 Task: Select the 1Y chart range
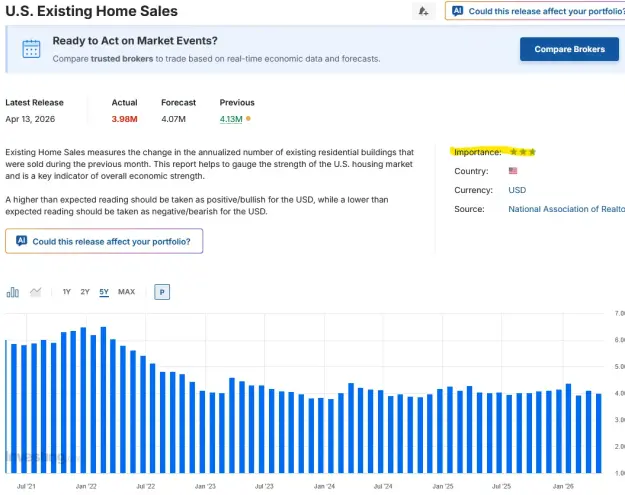coord(67,292)
